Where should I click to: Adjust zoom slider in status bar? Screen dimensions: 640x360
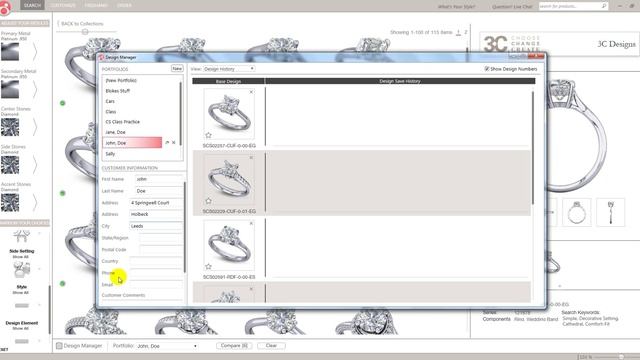coord(621,357)
